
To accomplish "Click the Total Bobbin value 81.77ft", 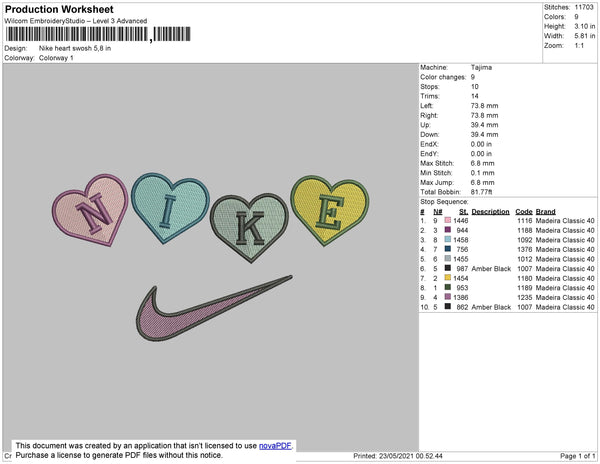I will tap(482, 192).
